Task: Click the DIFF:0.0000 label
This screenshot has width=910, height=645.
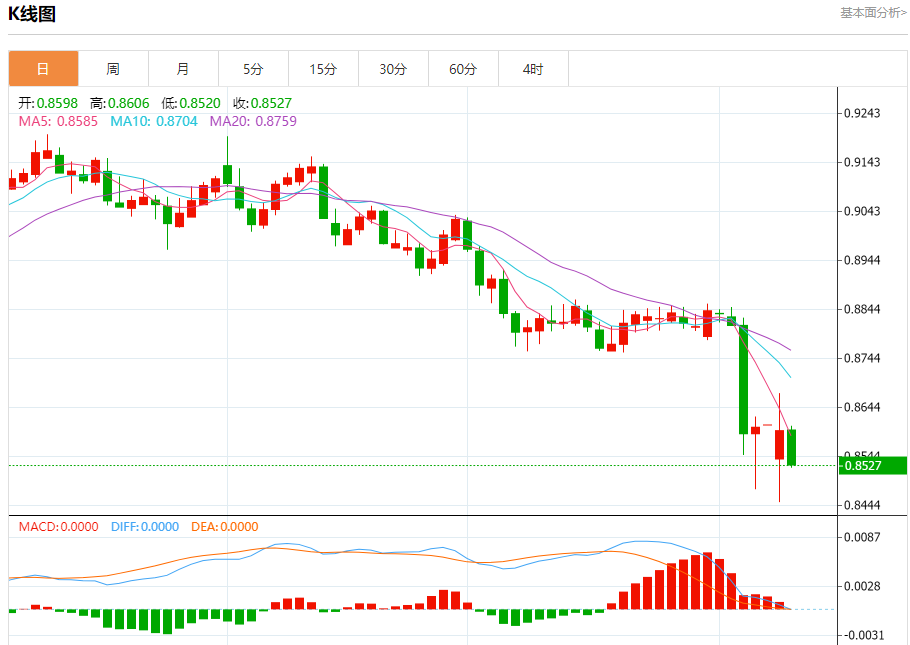Action: click(145, 527)
